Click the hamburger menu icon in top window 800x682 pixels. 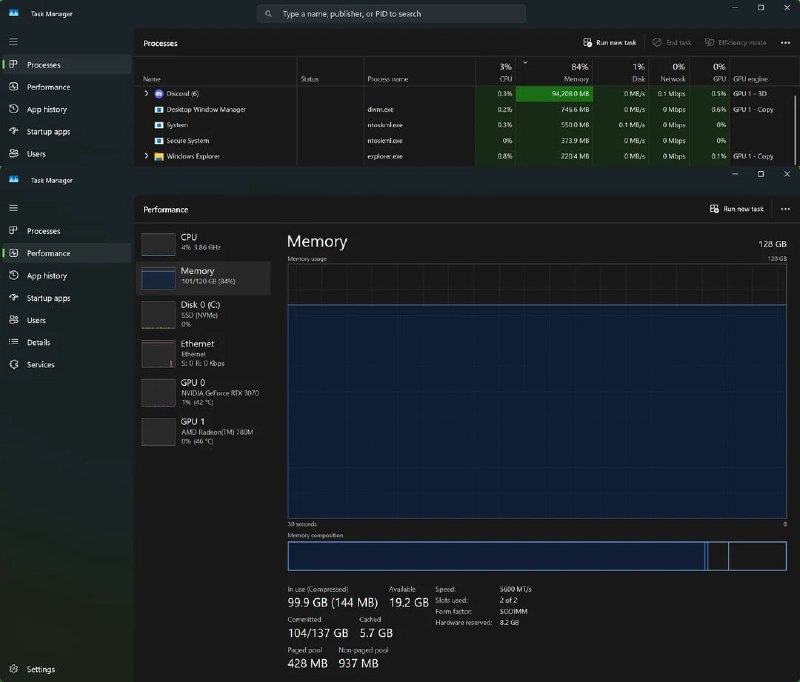(x=14, y=42)
